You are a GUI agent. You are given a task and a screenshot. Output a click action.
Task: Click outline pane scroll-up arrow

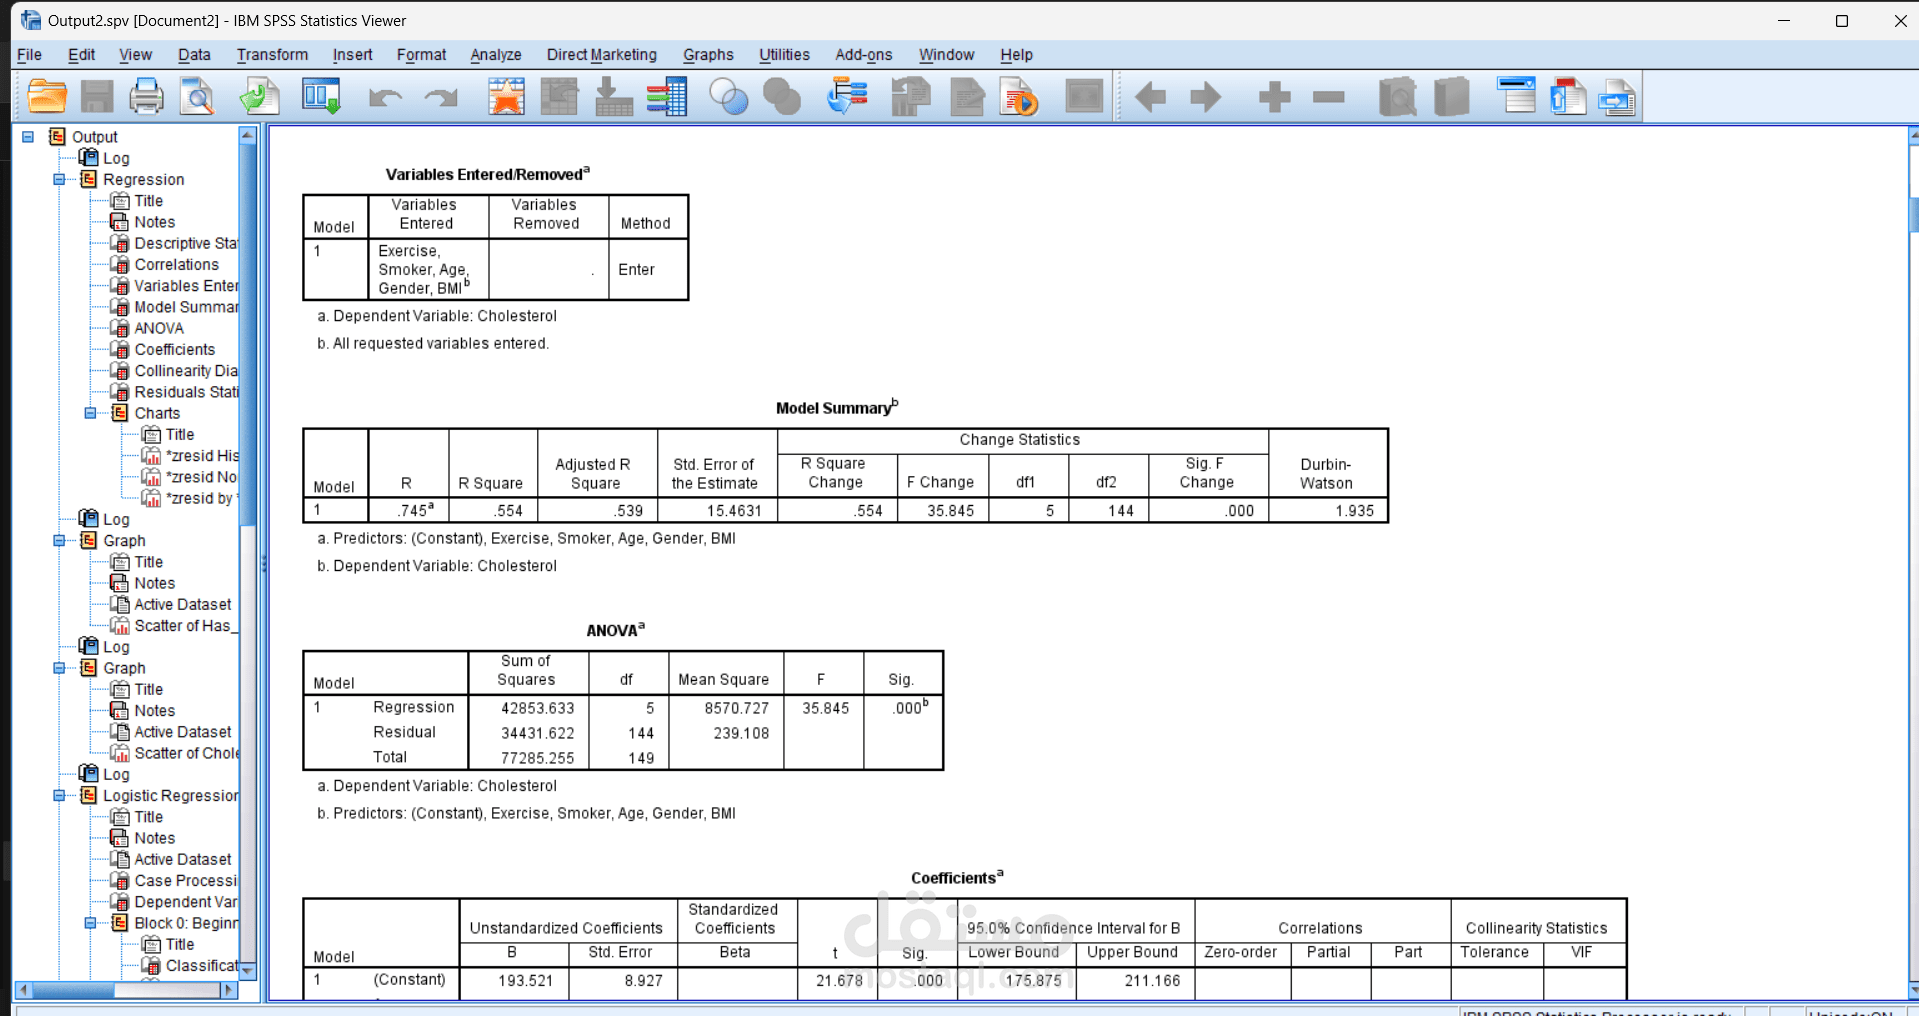click(248, 135)
